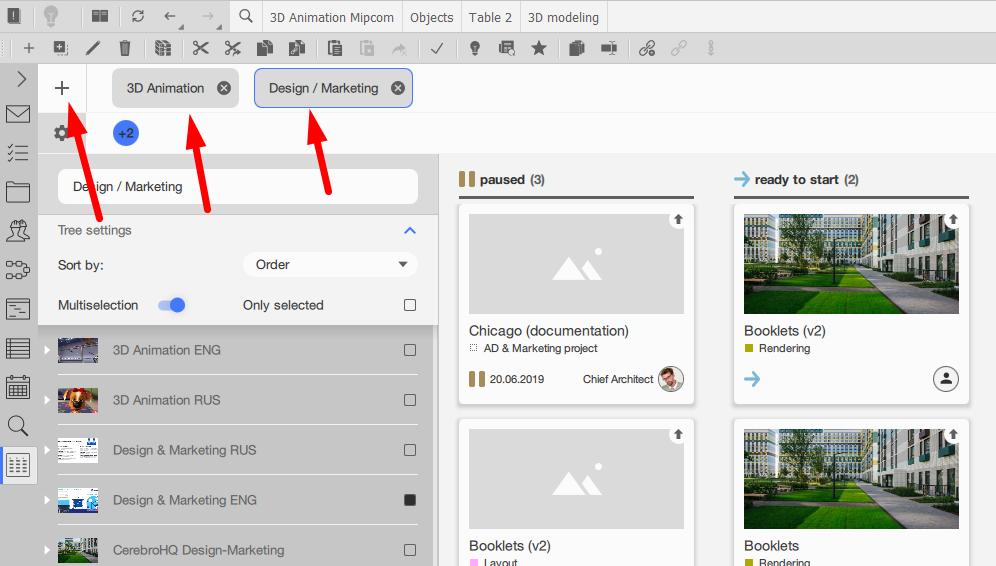Open the layout panels icon
The image size is (996, 566).
click(x=100, y=17)
